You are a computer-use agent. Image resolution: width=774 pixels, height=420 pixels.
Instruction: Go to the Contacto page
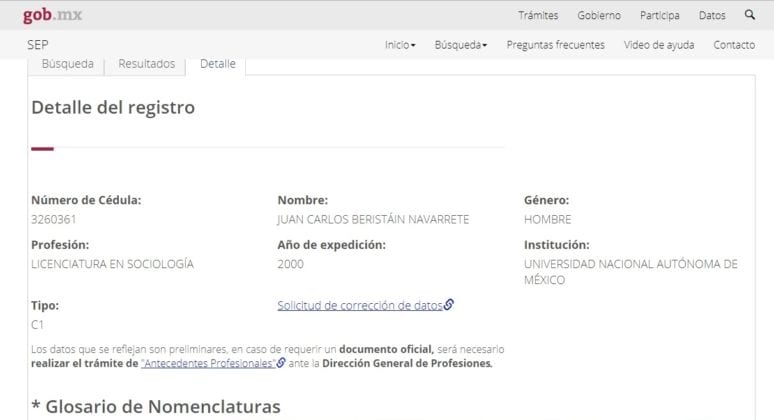coord(734,45)
